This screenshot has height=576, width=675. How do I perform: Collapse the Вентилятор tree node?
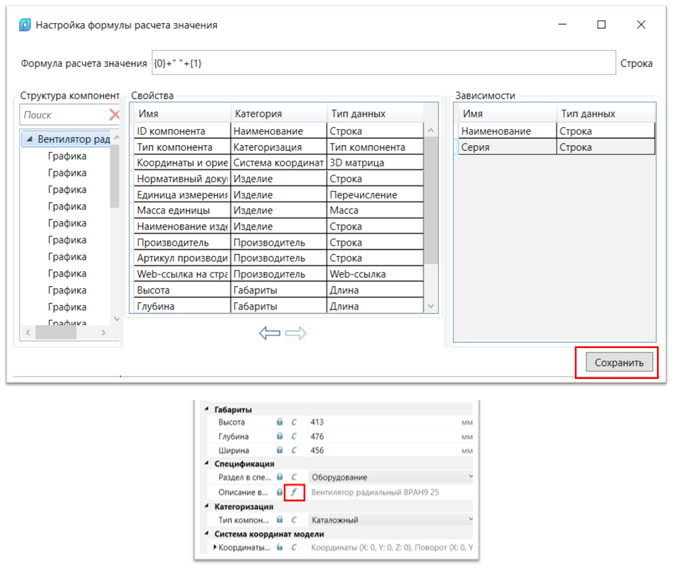pos(29,139)
